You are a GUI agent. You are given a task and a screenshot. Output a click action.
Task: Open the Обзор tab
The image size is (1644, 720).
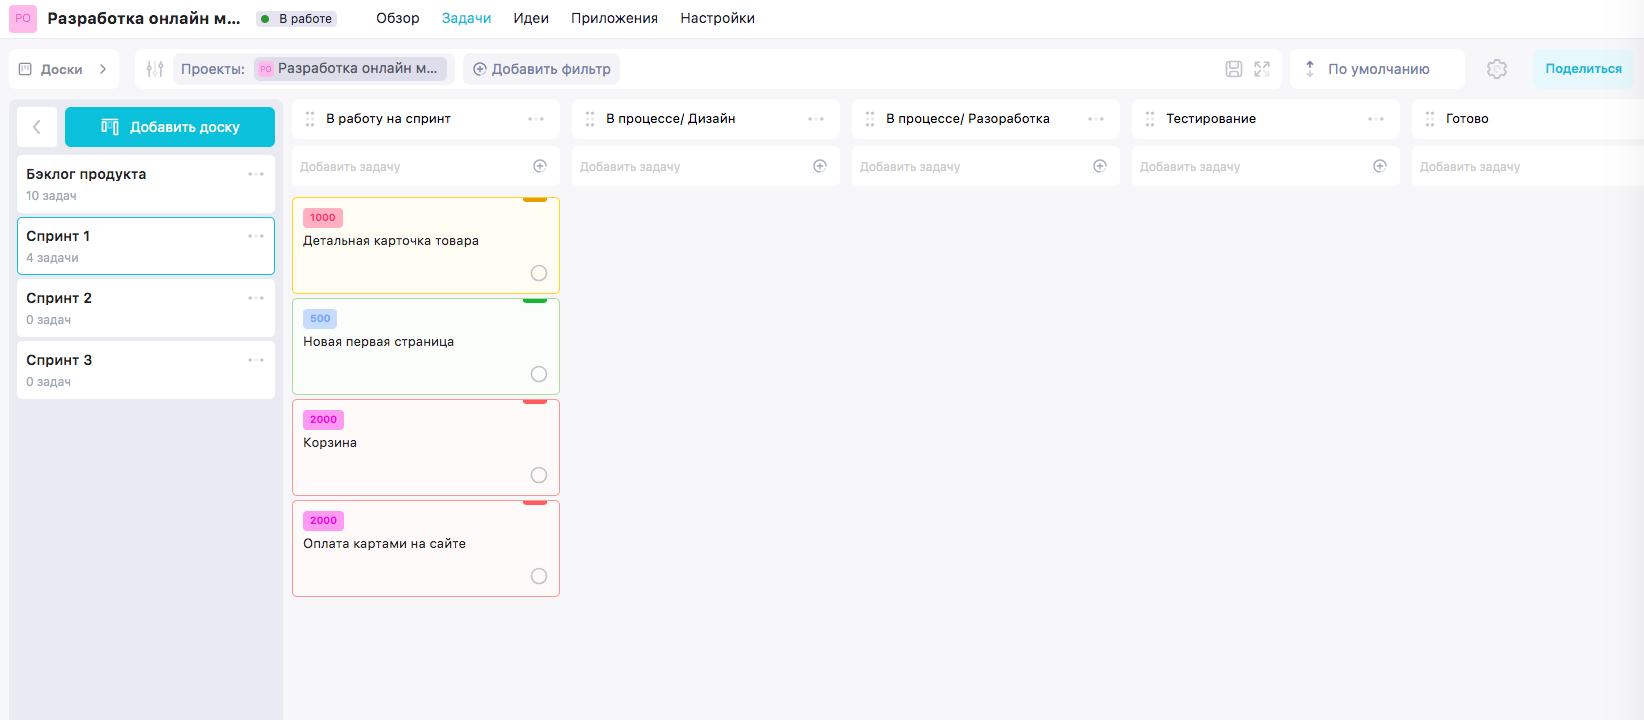(x=398, y=18)
